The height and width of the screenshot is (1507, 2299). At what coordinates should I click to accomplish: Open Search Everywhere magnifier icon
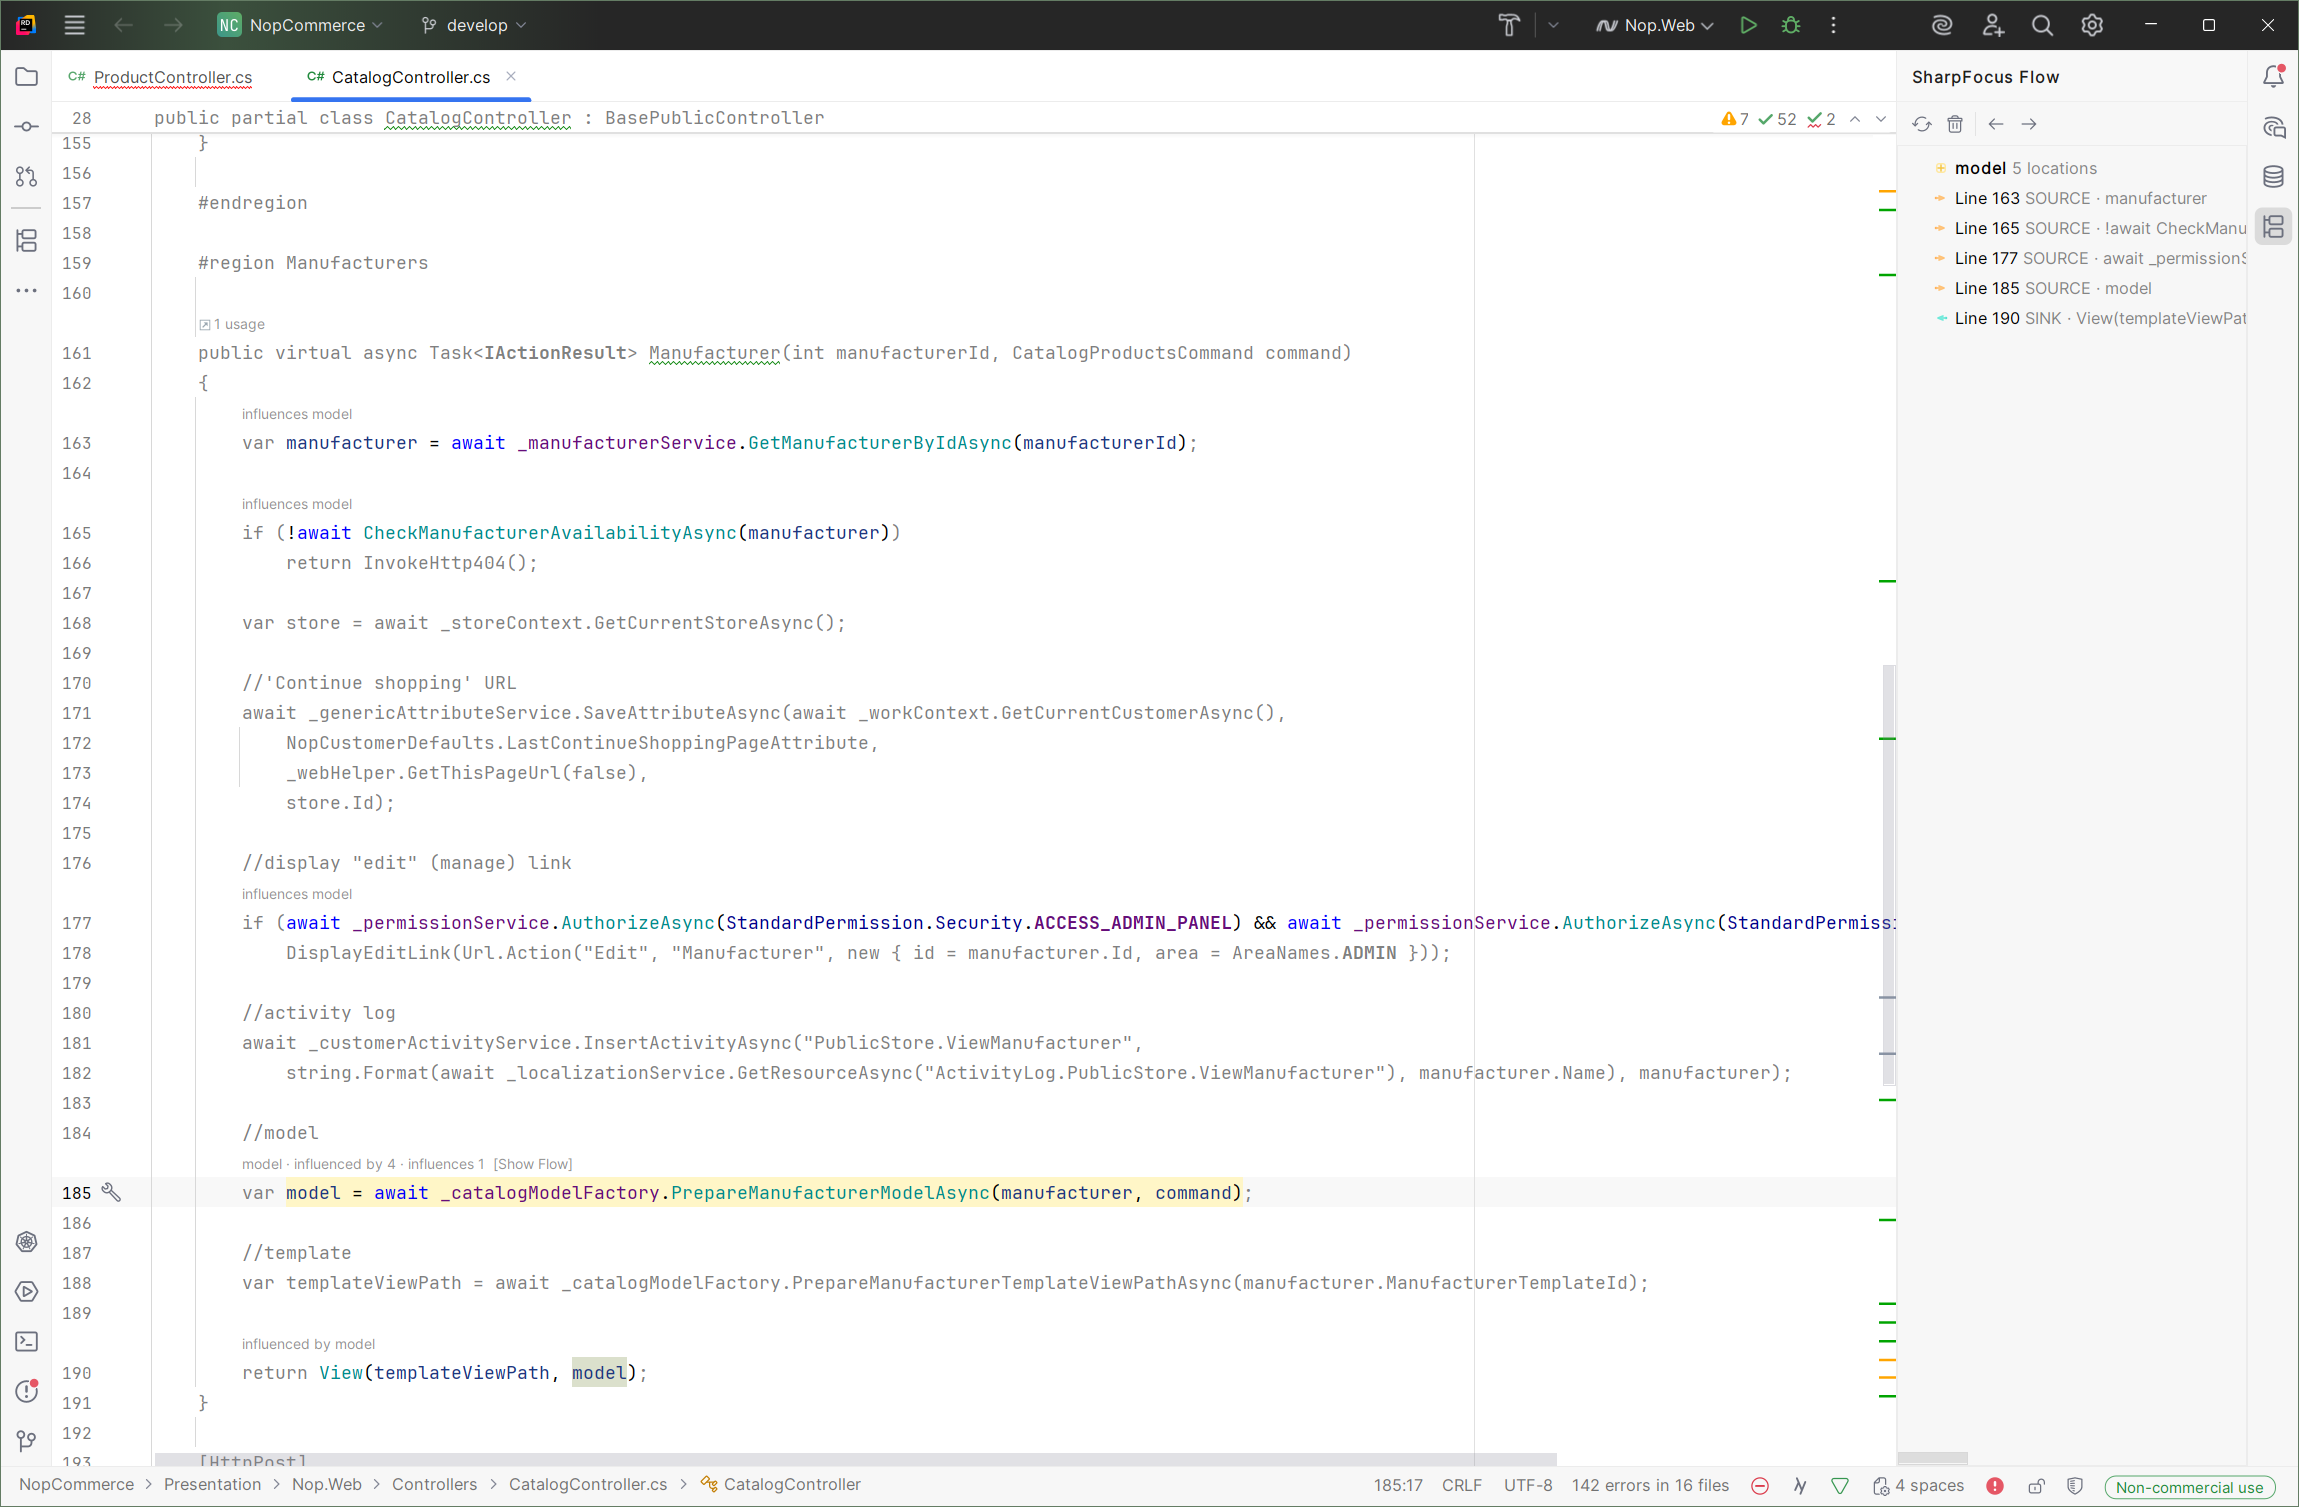point(2042,26)
